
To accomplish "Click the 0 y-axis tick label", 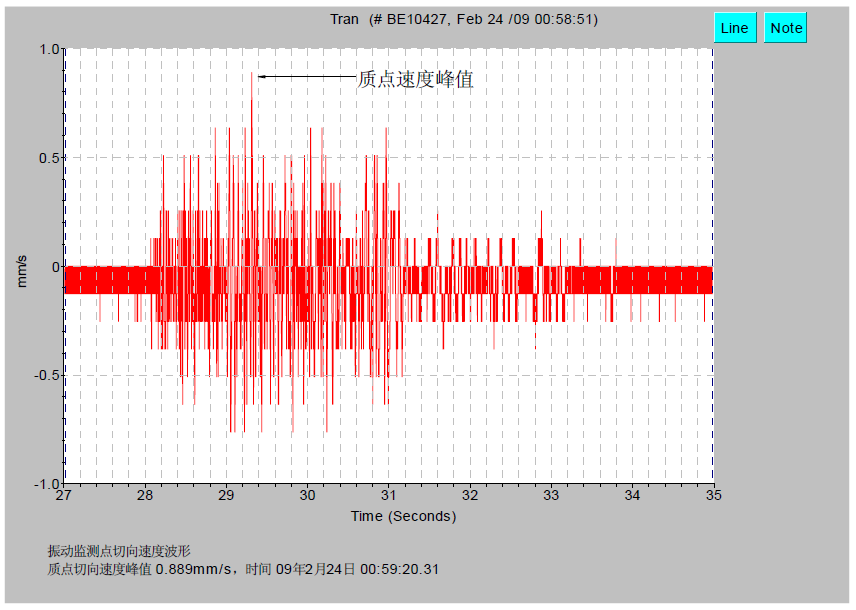I will tap(56, 267).
